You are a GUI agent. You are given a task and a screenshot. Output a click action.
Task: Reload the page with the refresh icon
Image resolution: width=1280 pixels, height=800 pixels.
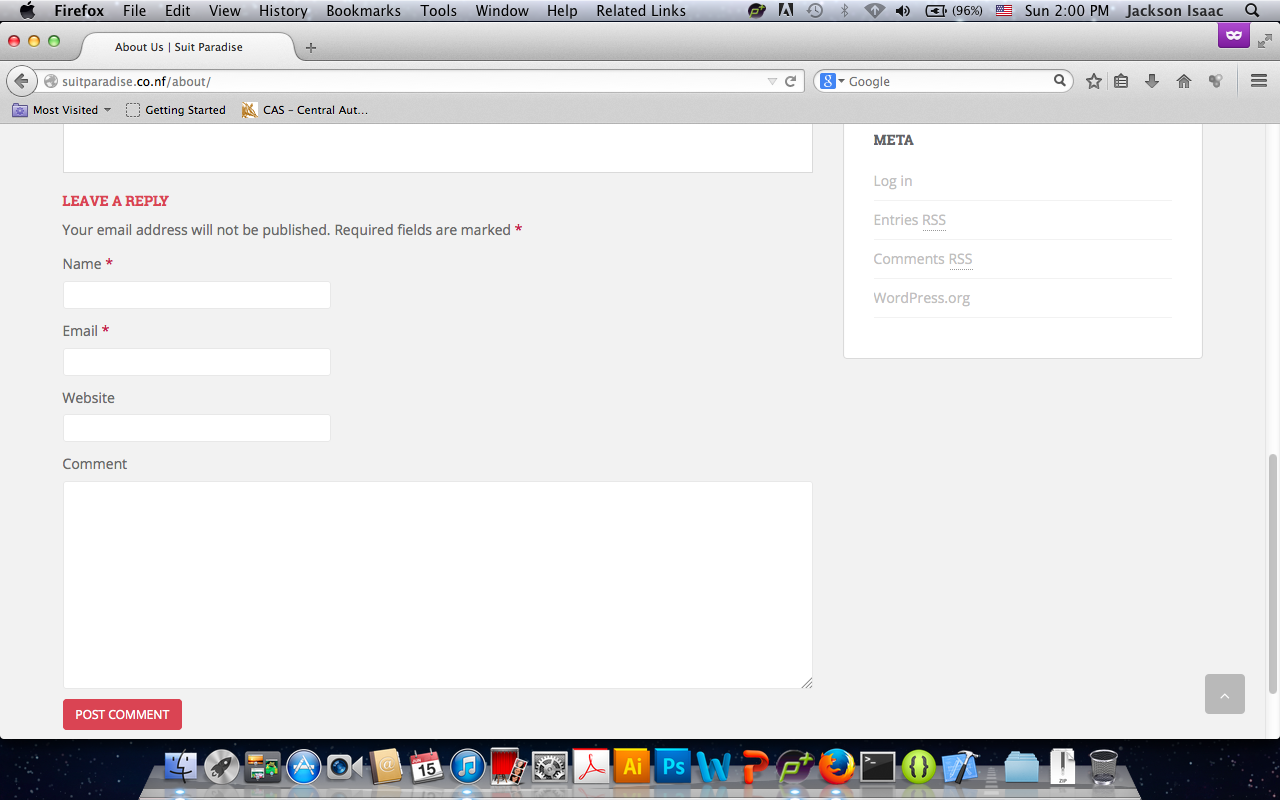coord(790,81)
